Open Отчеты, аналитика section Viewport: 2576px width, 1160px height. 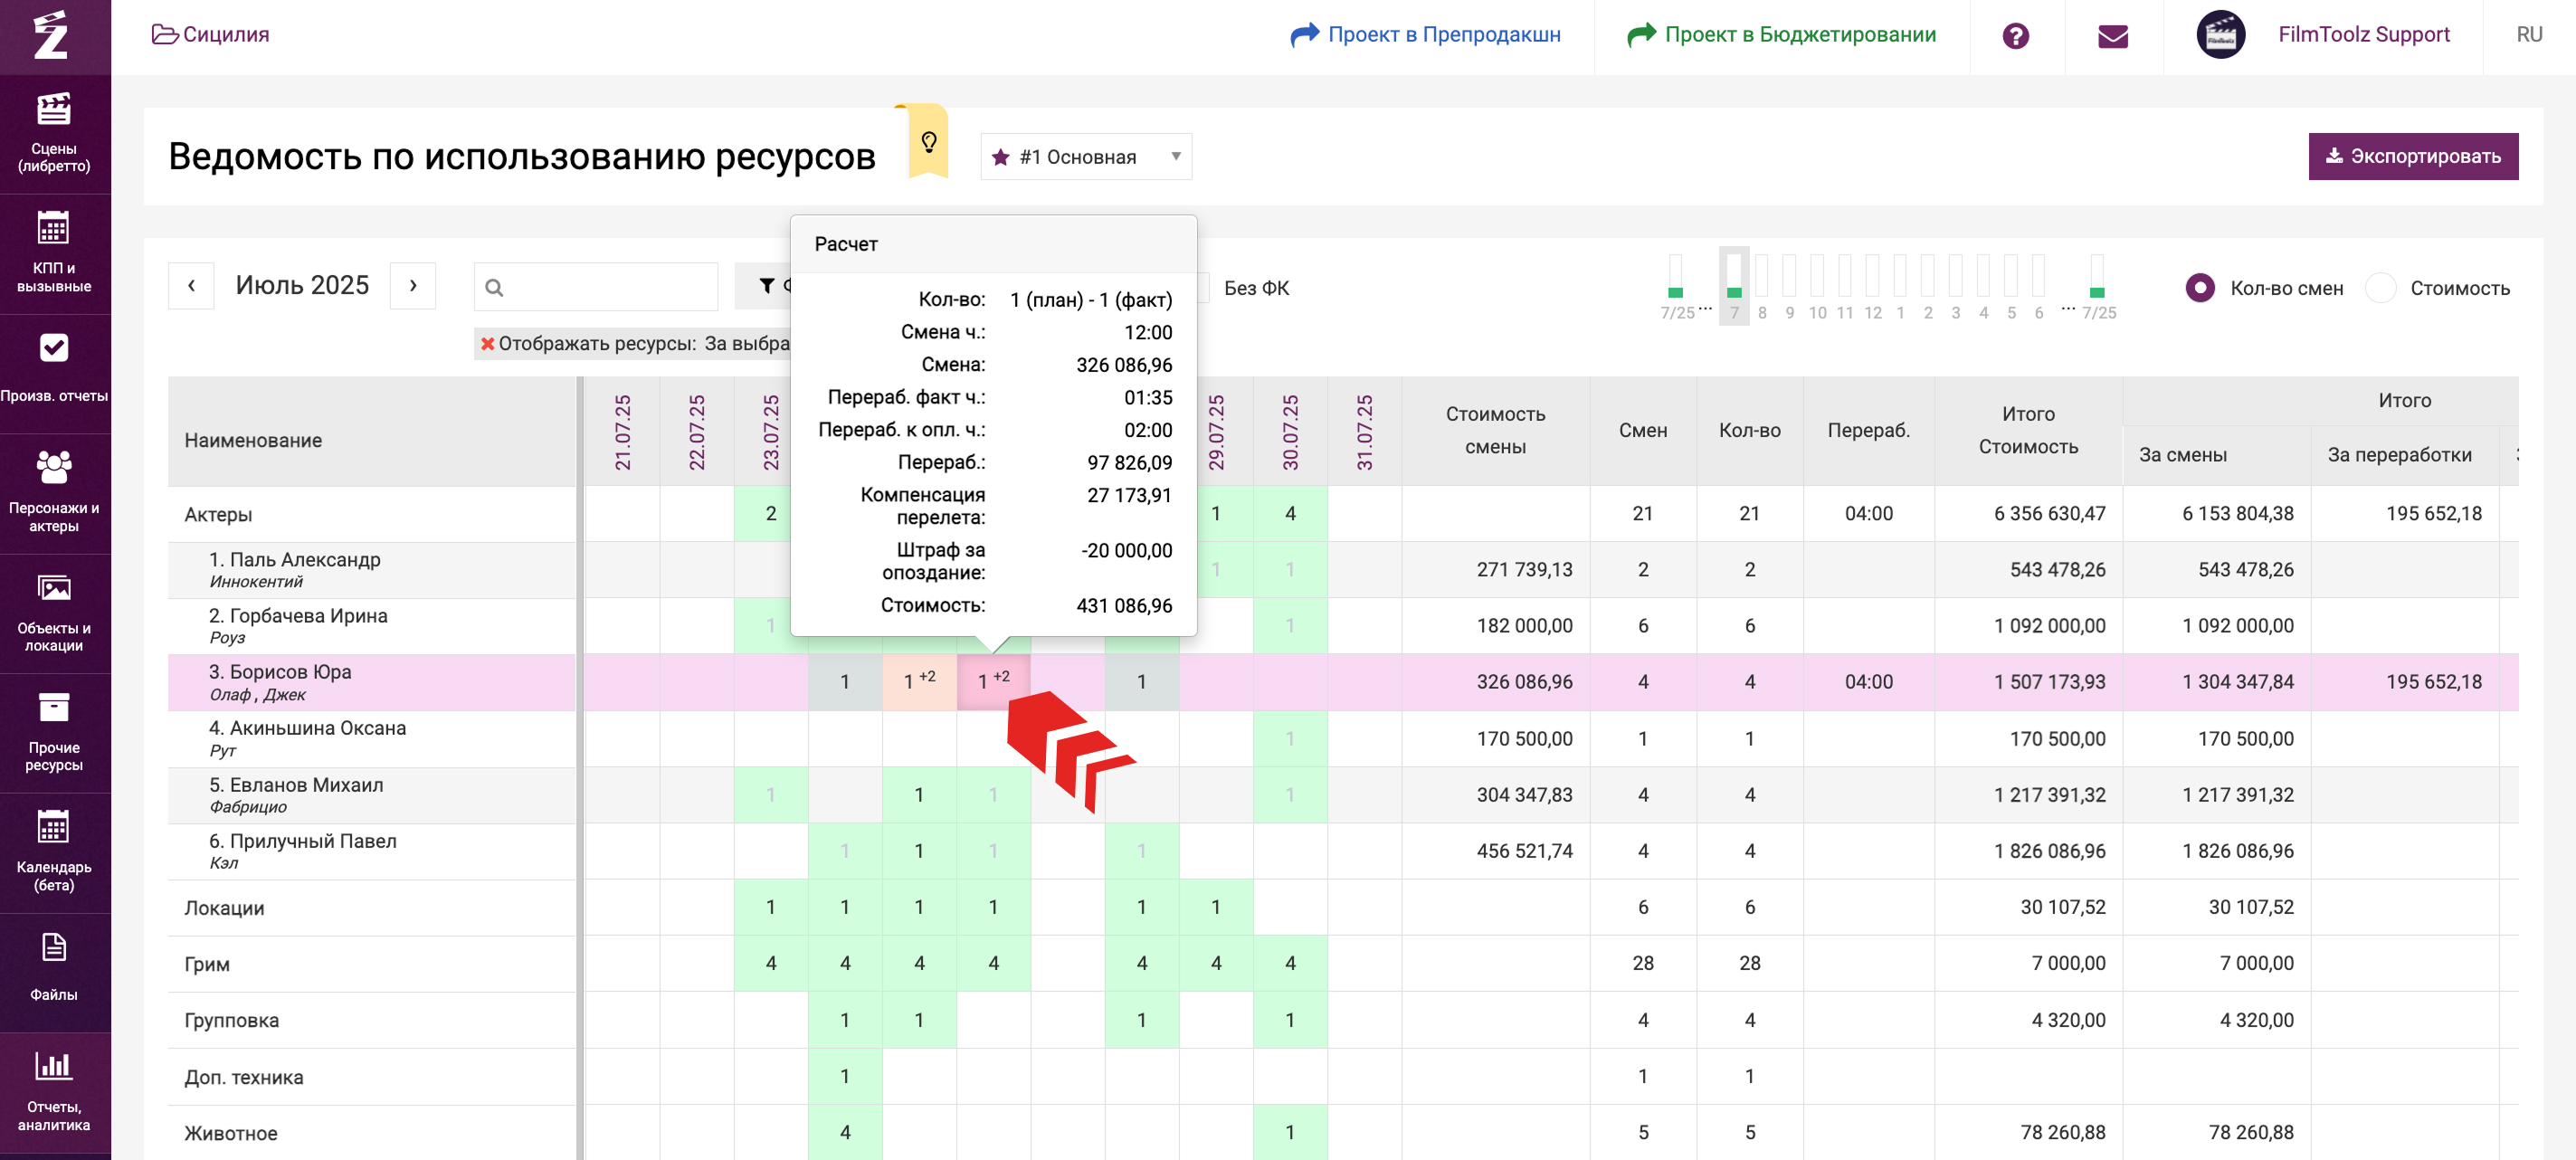pos(54,1090)
